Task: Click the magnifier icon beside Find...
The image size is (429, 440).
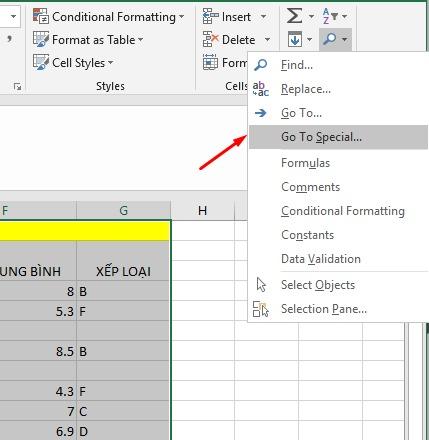Action: (261, 65)
